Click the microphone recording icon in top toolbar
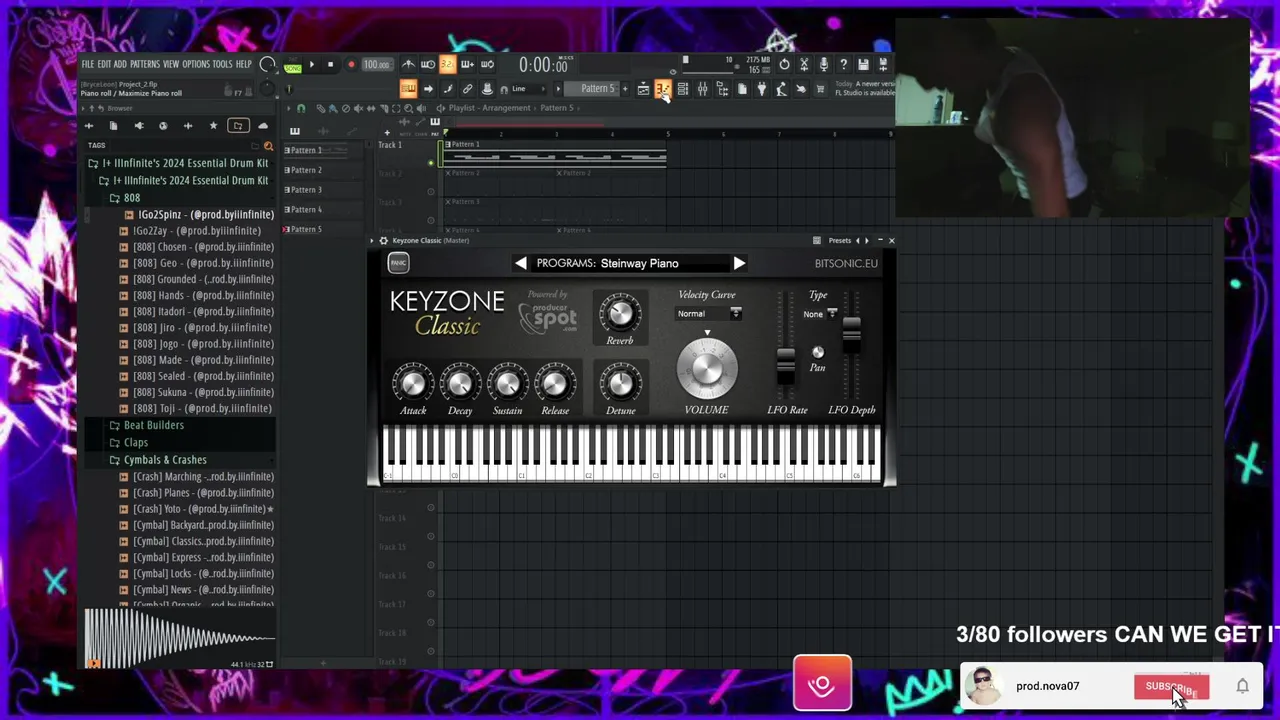 pos(824,64)
